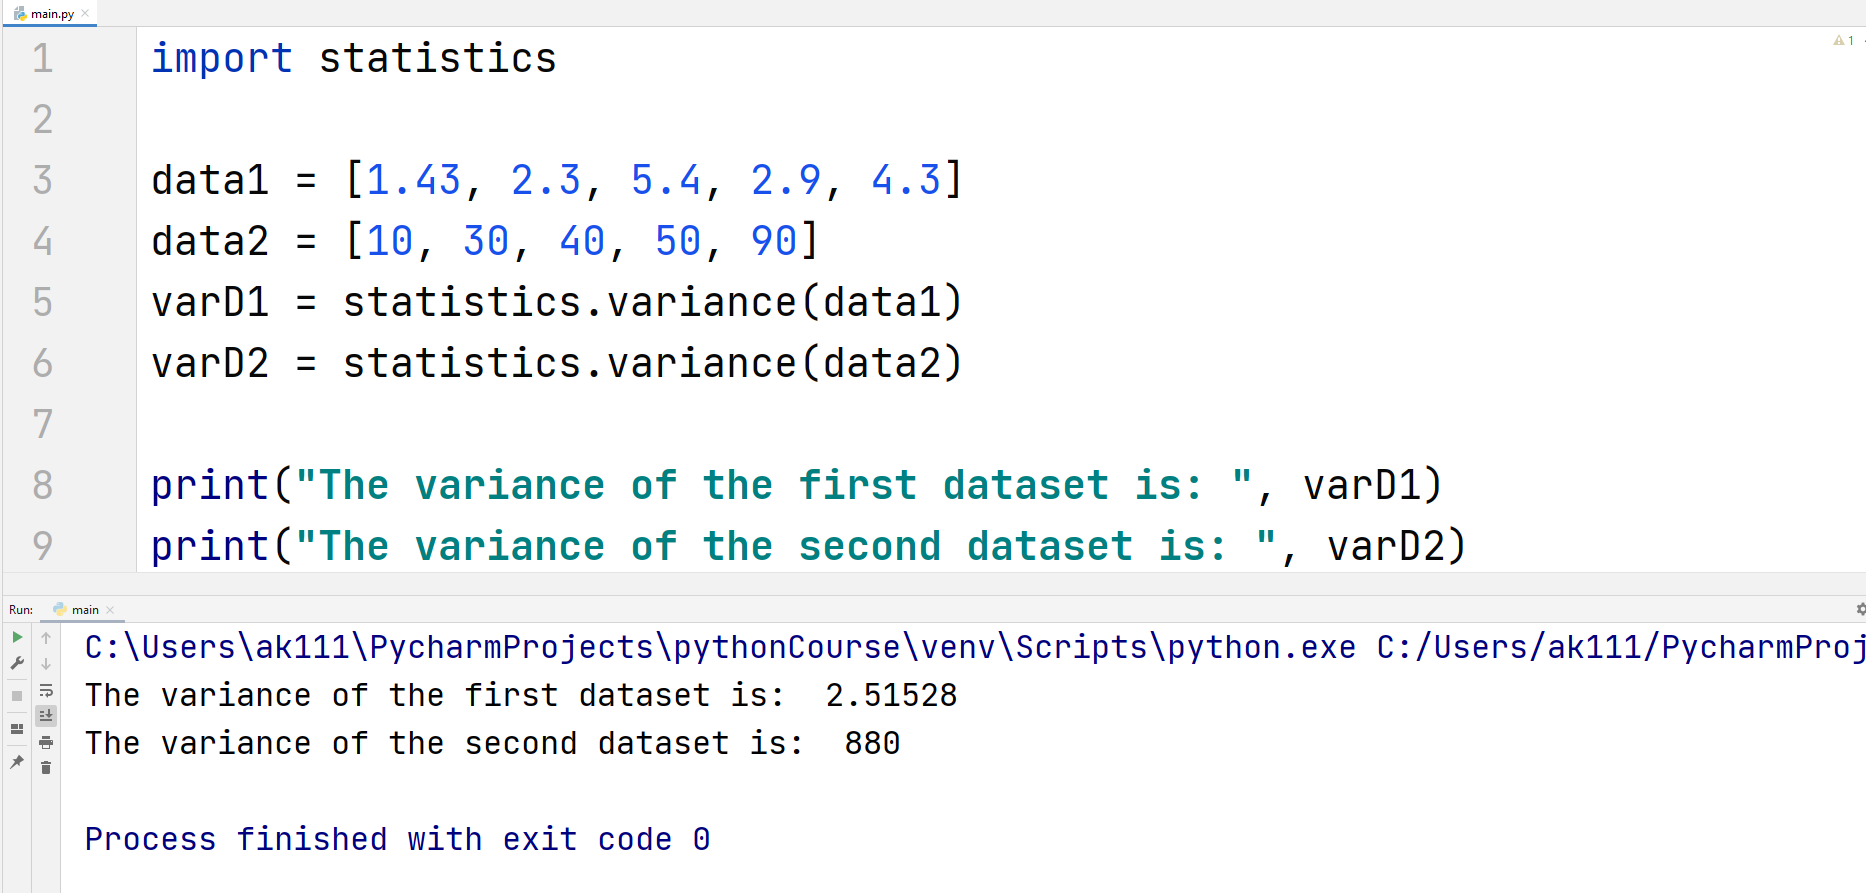
Task: Rerun the main script
Action: [x=17, y=637]
